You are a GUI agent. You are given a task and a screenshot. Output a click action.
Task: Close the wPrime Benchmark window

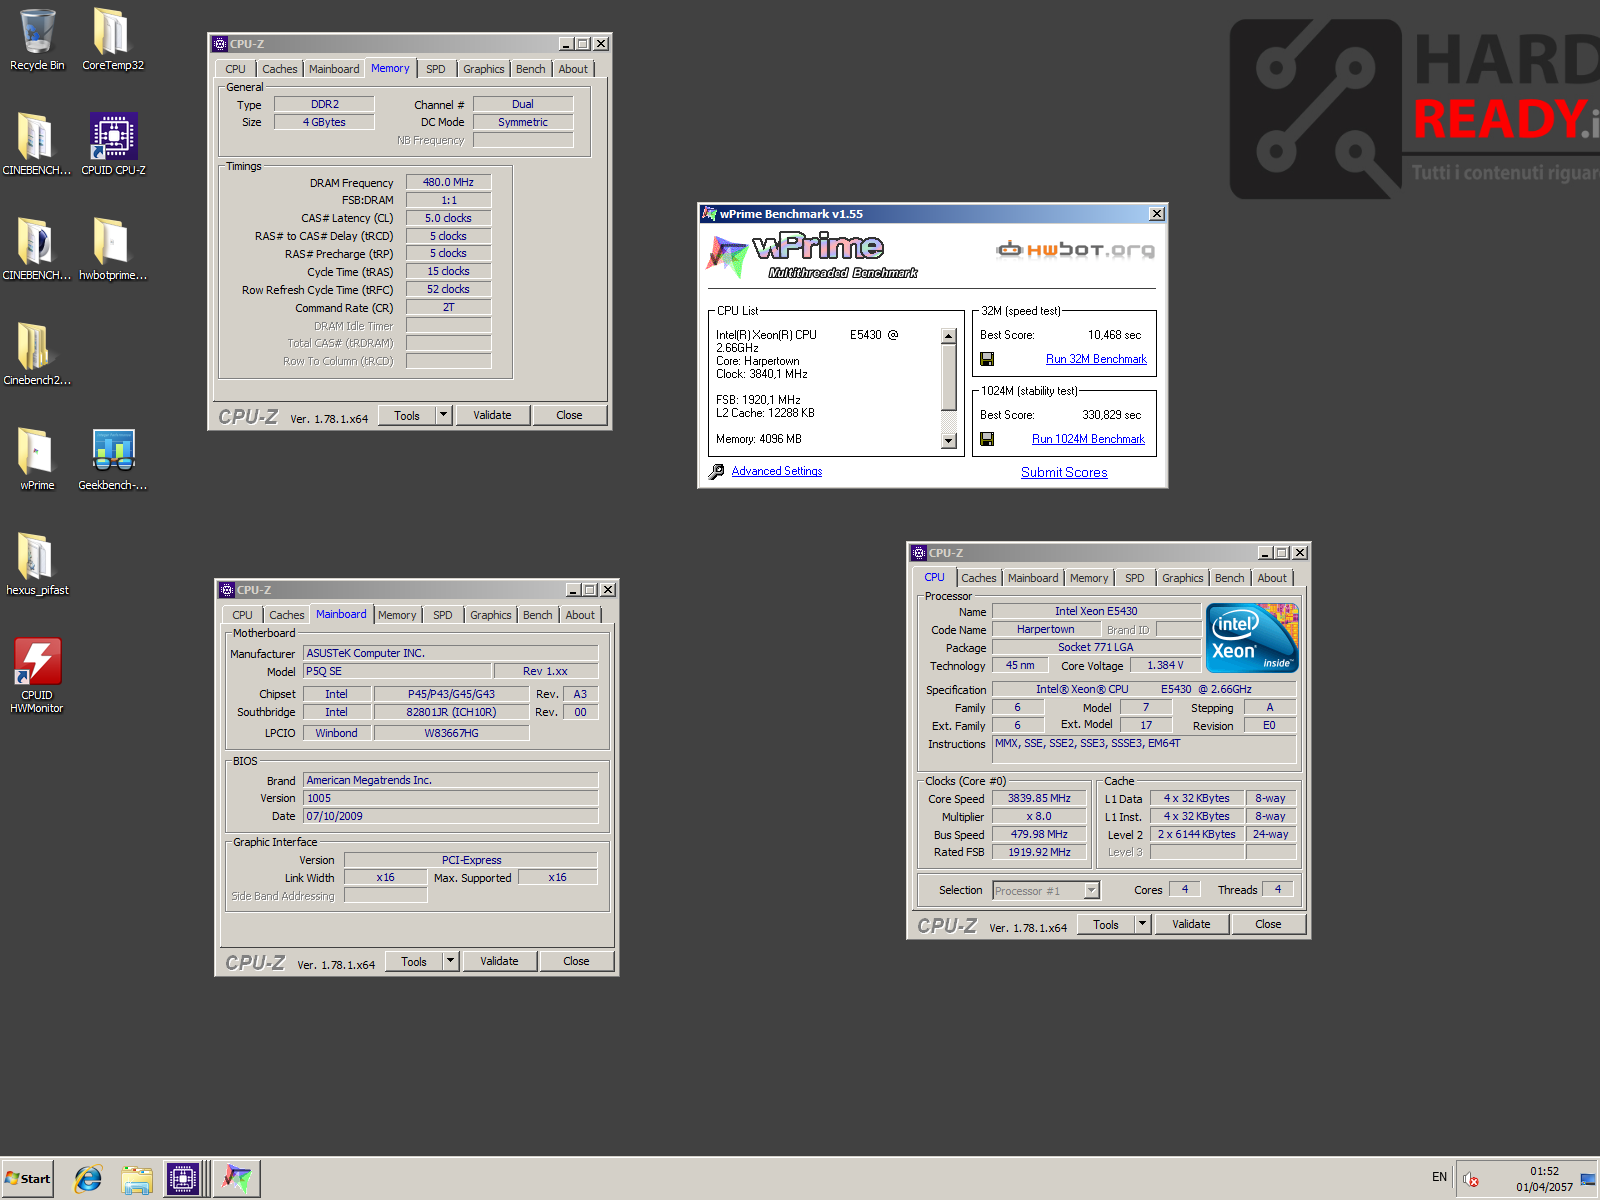1156,214
